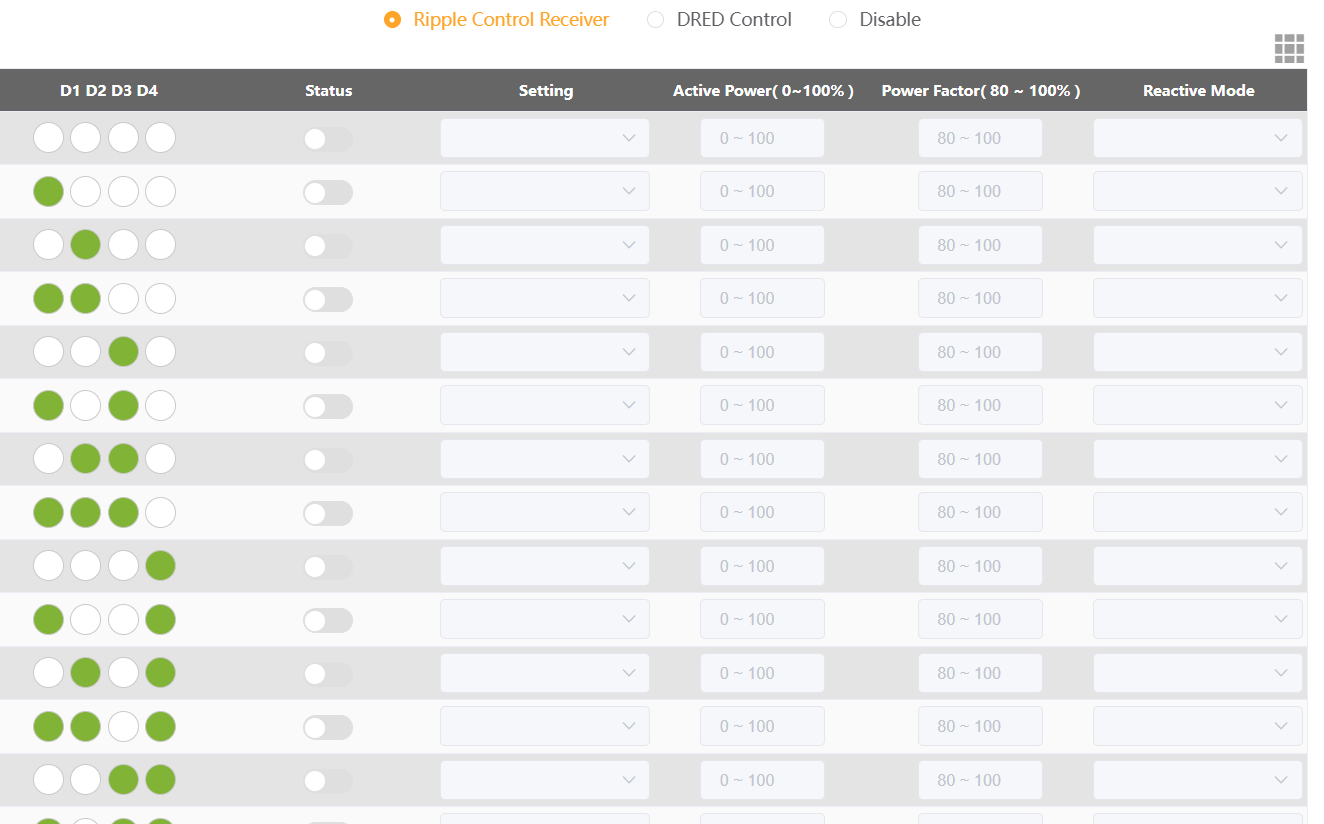Expand Reactive Mode dropdown in the D1+D2+D4 row
This screenshot has width=1324, height=824.
pyautogui.click(x=1197, y=726)
